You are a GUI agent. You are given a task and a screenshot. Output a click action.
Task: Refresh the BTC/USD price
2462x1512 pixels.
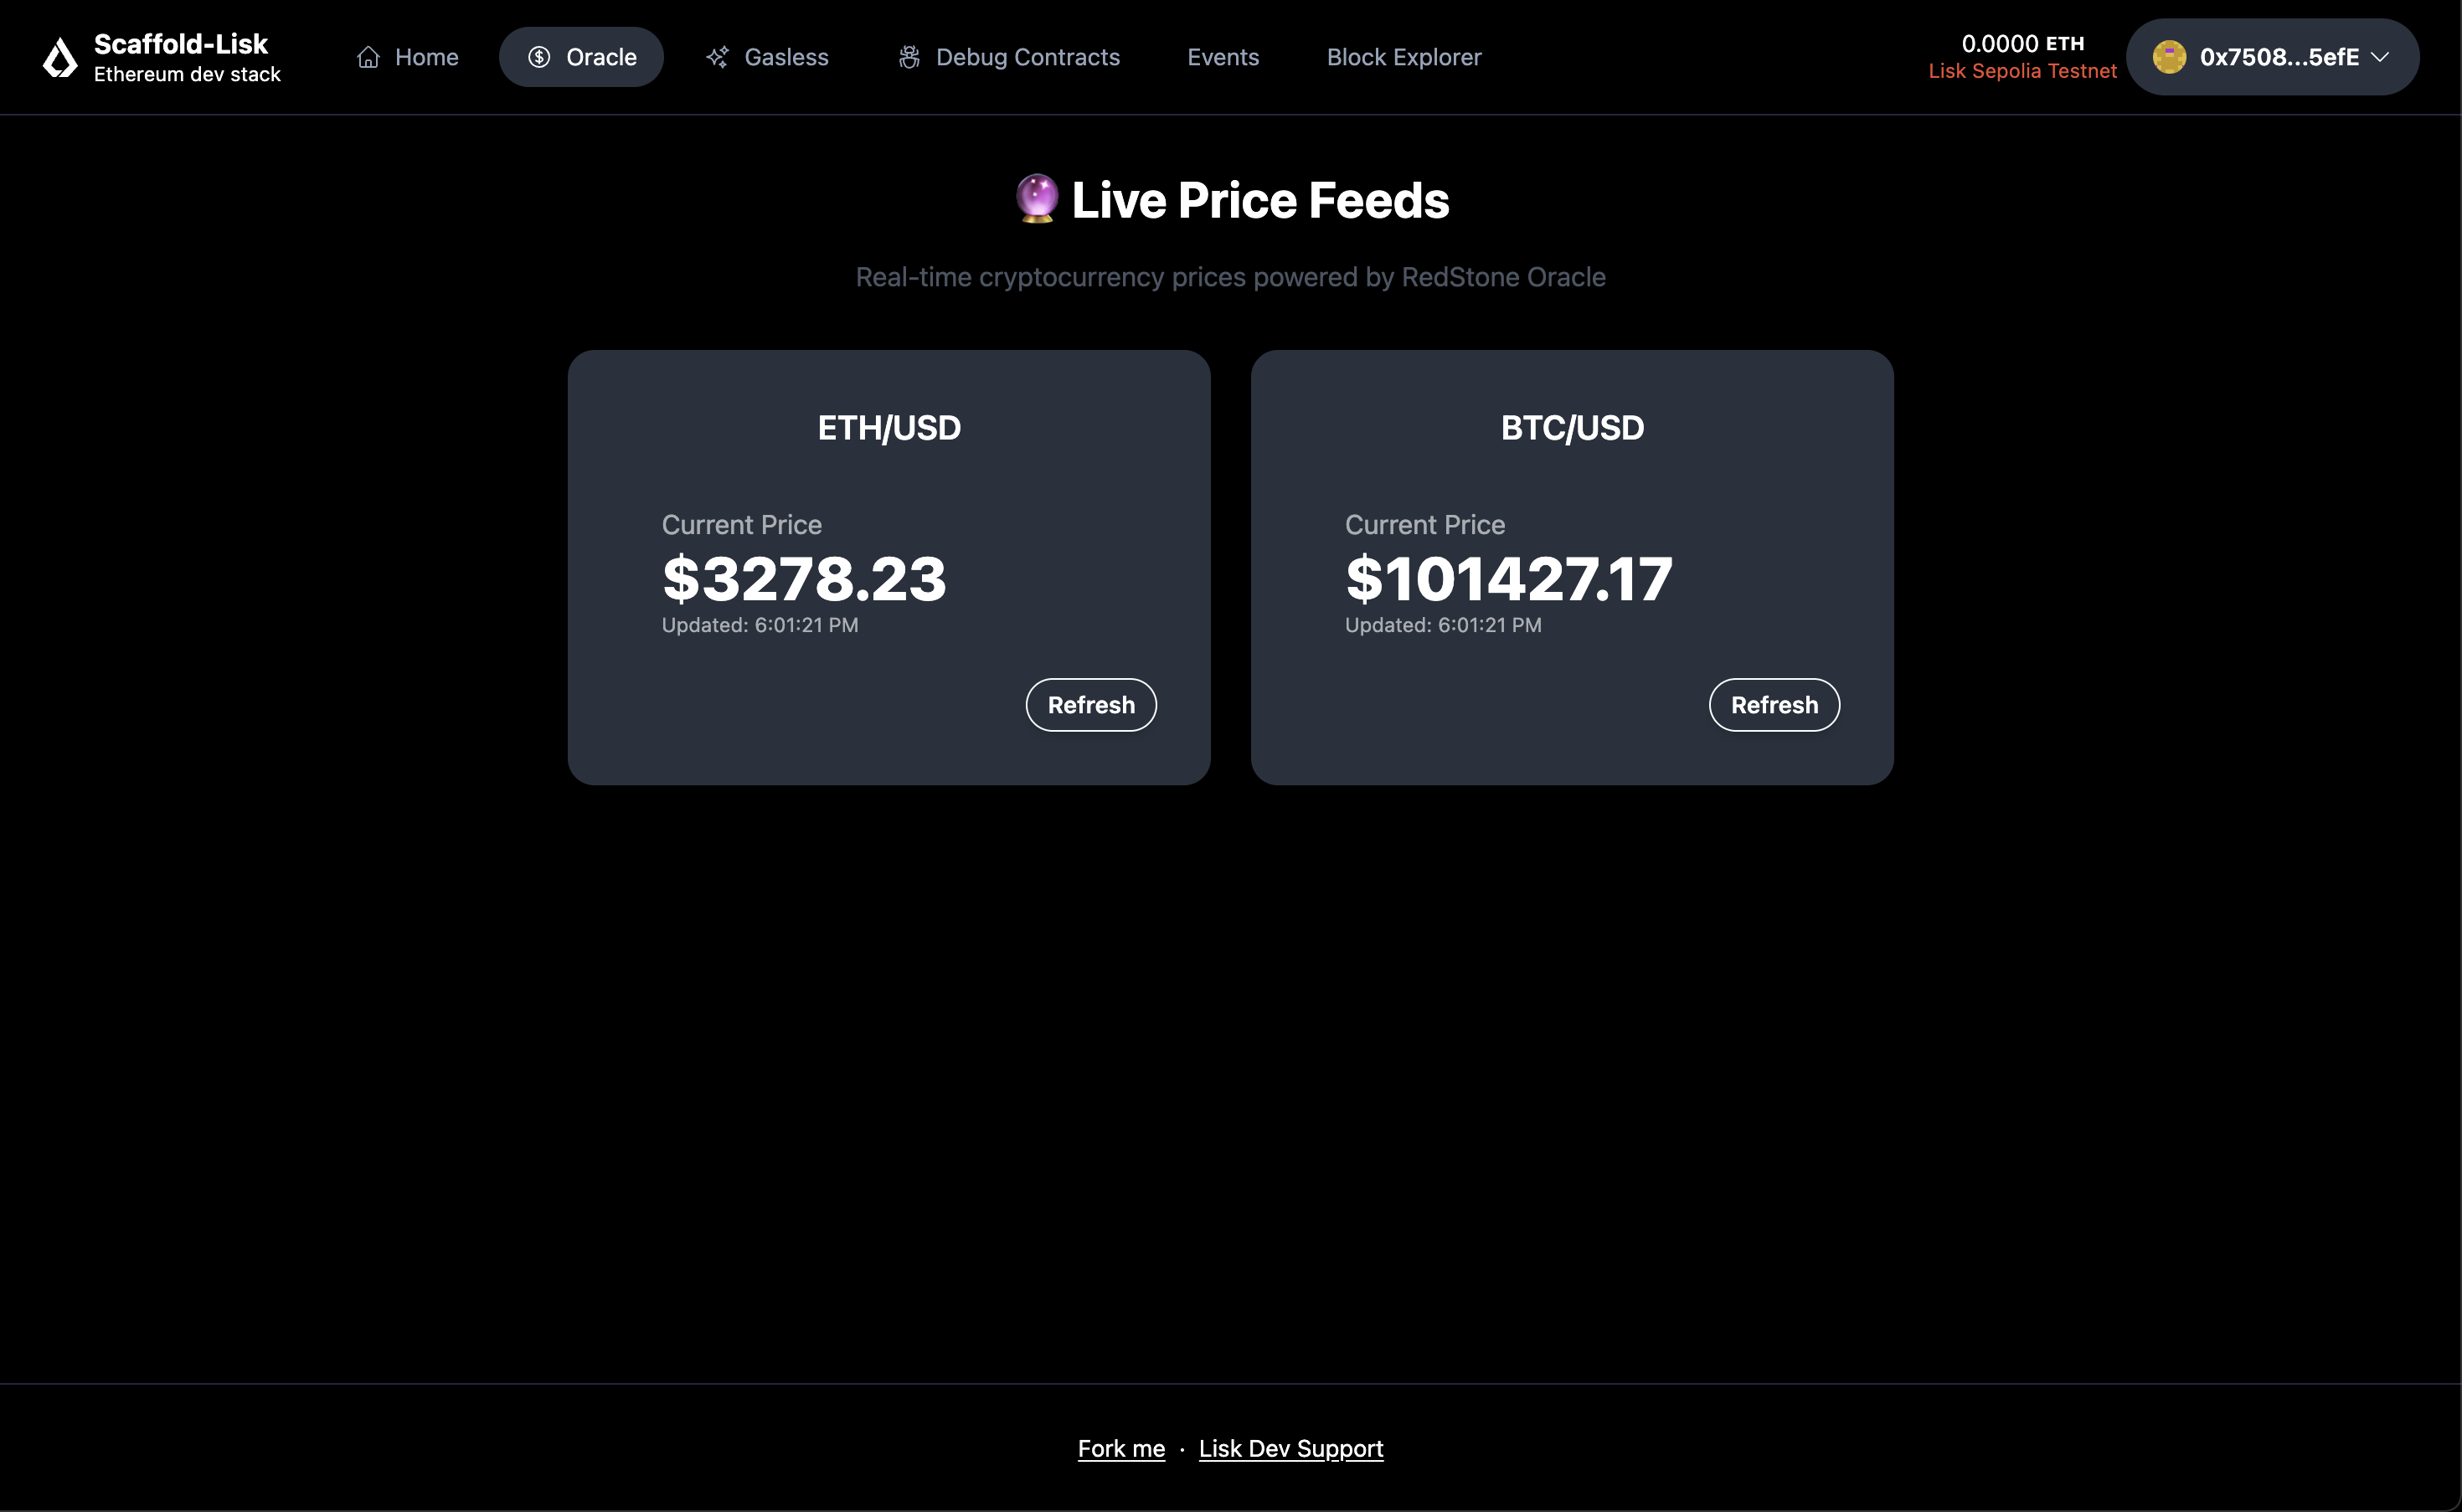[x=1774, y=704]
